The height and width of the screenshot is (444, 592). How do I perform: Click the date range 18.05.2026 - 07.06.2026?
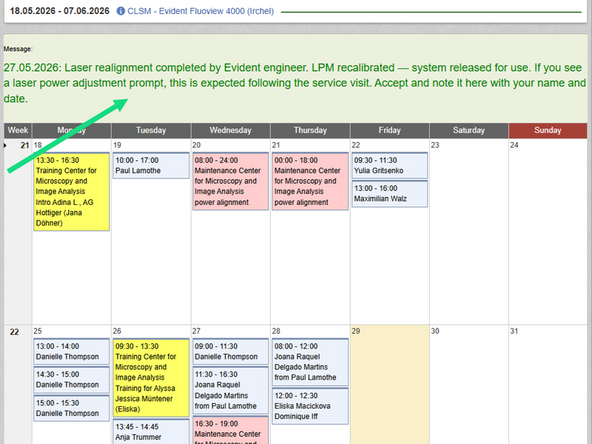point(60,11)
